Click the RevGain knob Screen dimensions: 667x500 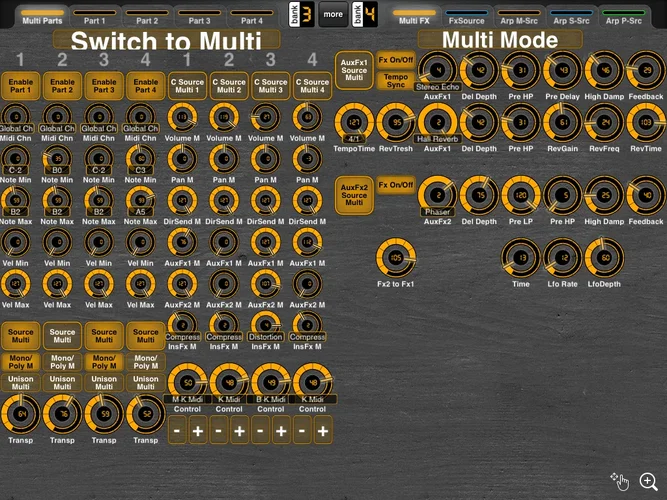(x=562, y=123)
